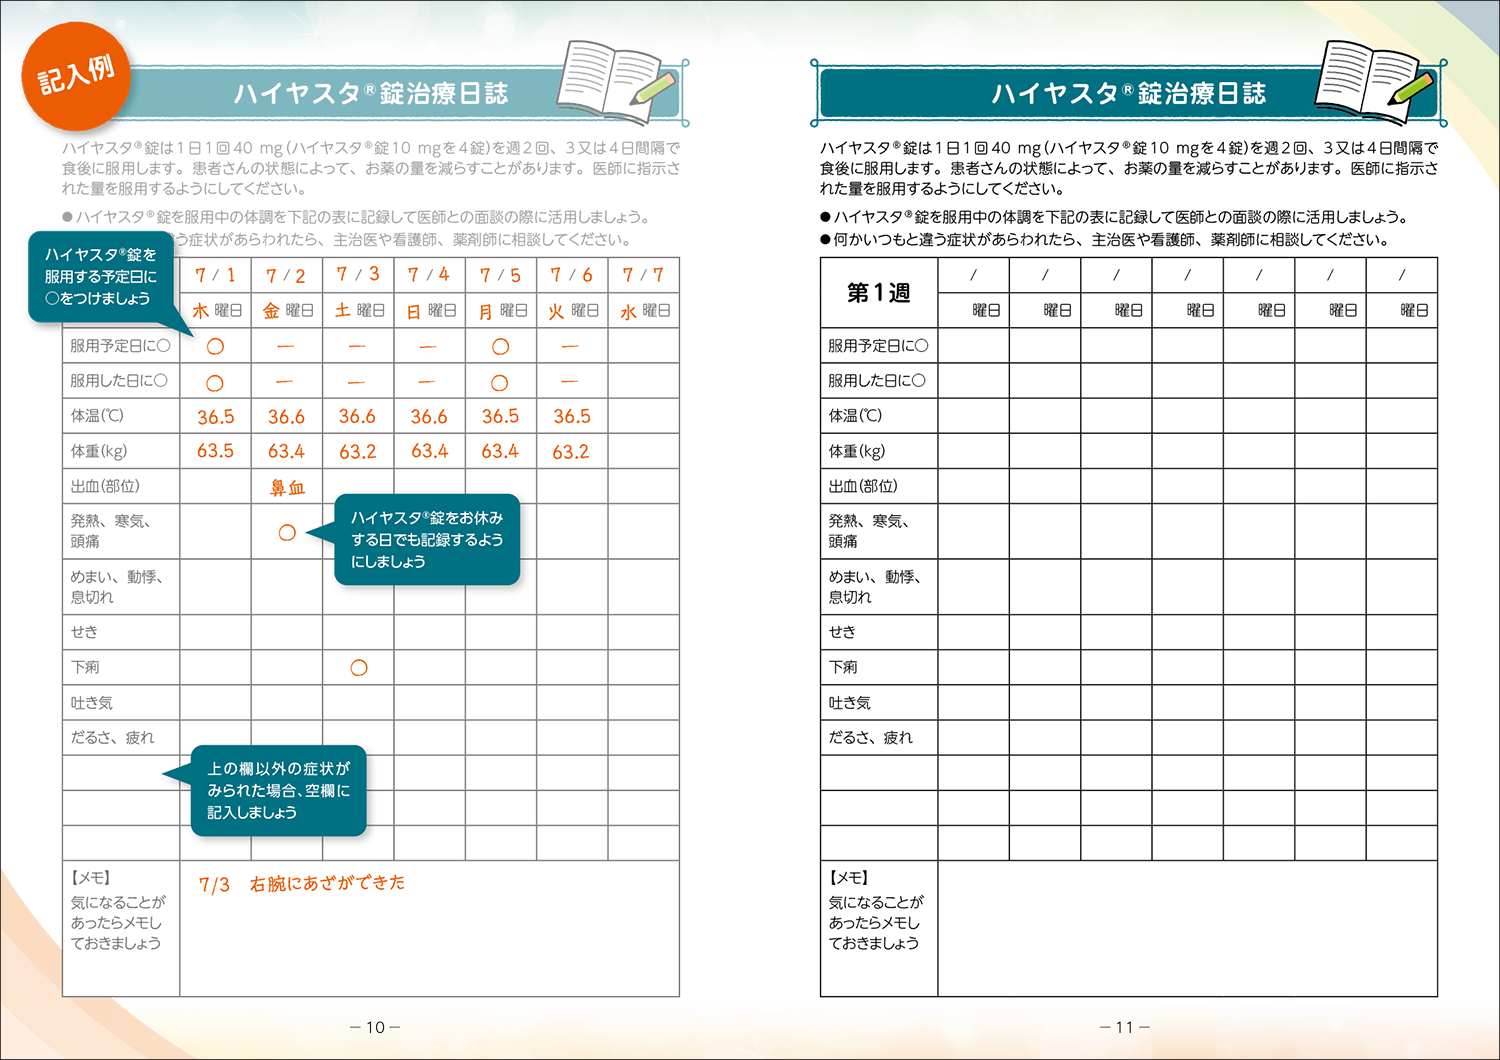This screenshot has height=1060, width=1500.
Task: Click the 体重(kg) label on the right page
Action: 857,451
